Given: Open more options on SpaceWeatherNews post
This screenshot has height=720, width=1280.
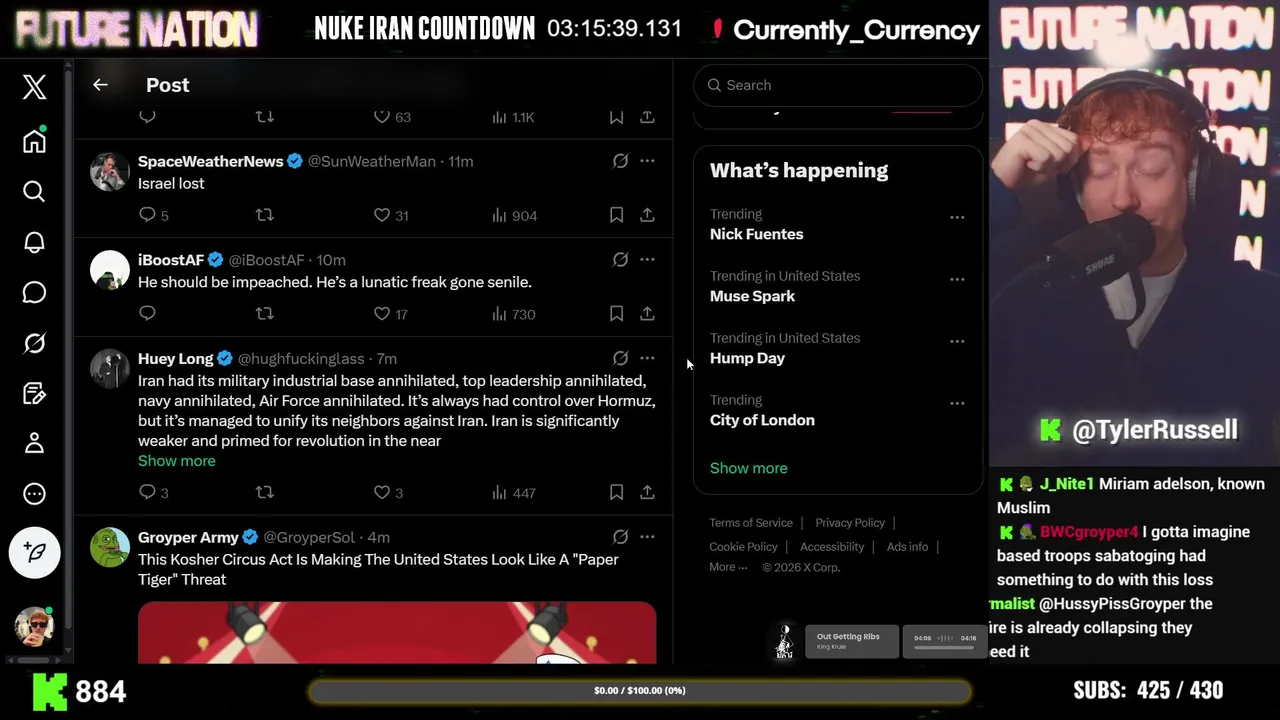Looking at the screenshot, I should pos(647,161).
